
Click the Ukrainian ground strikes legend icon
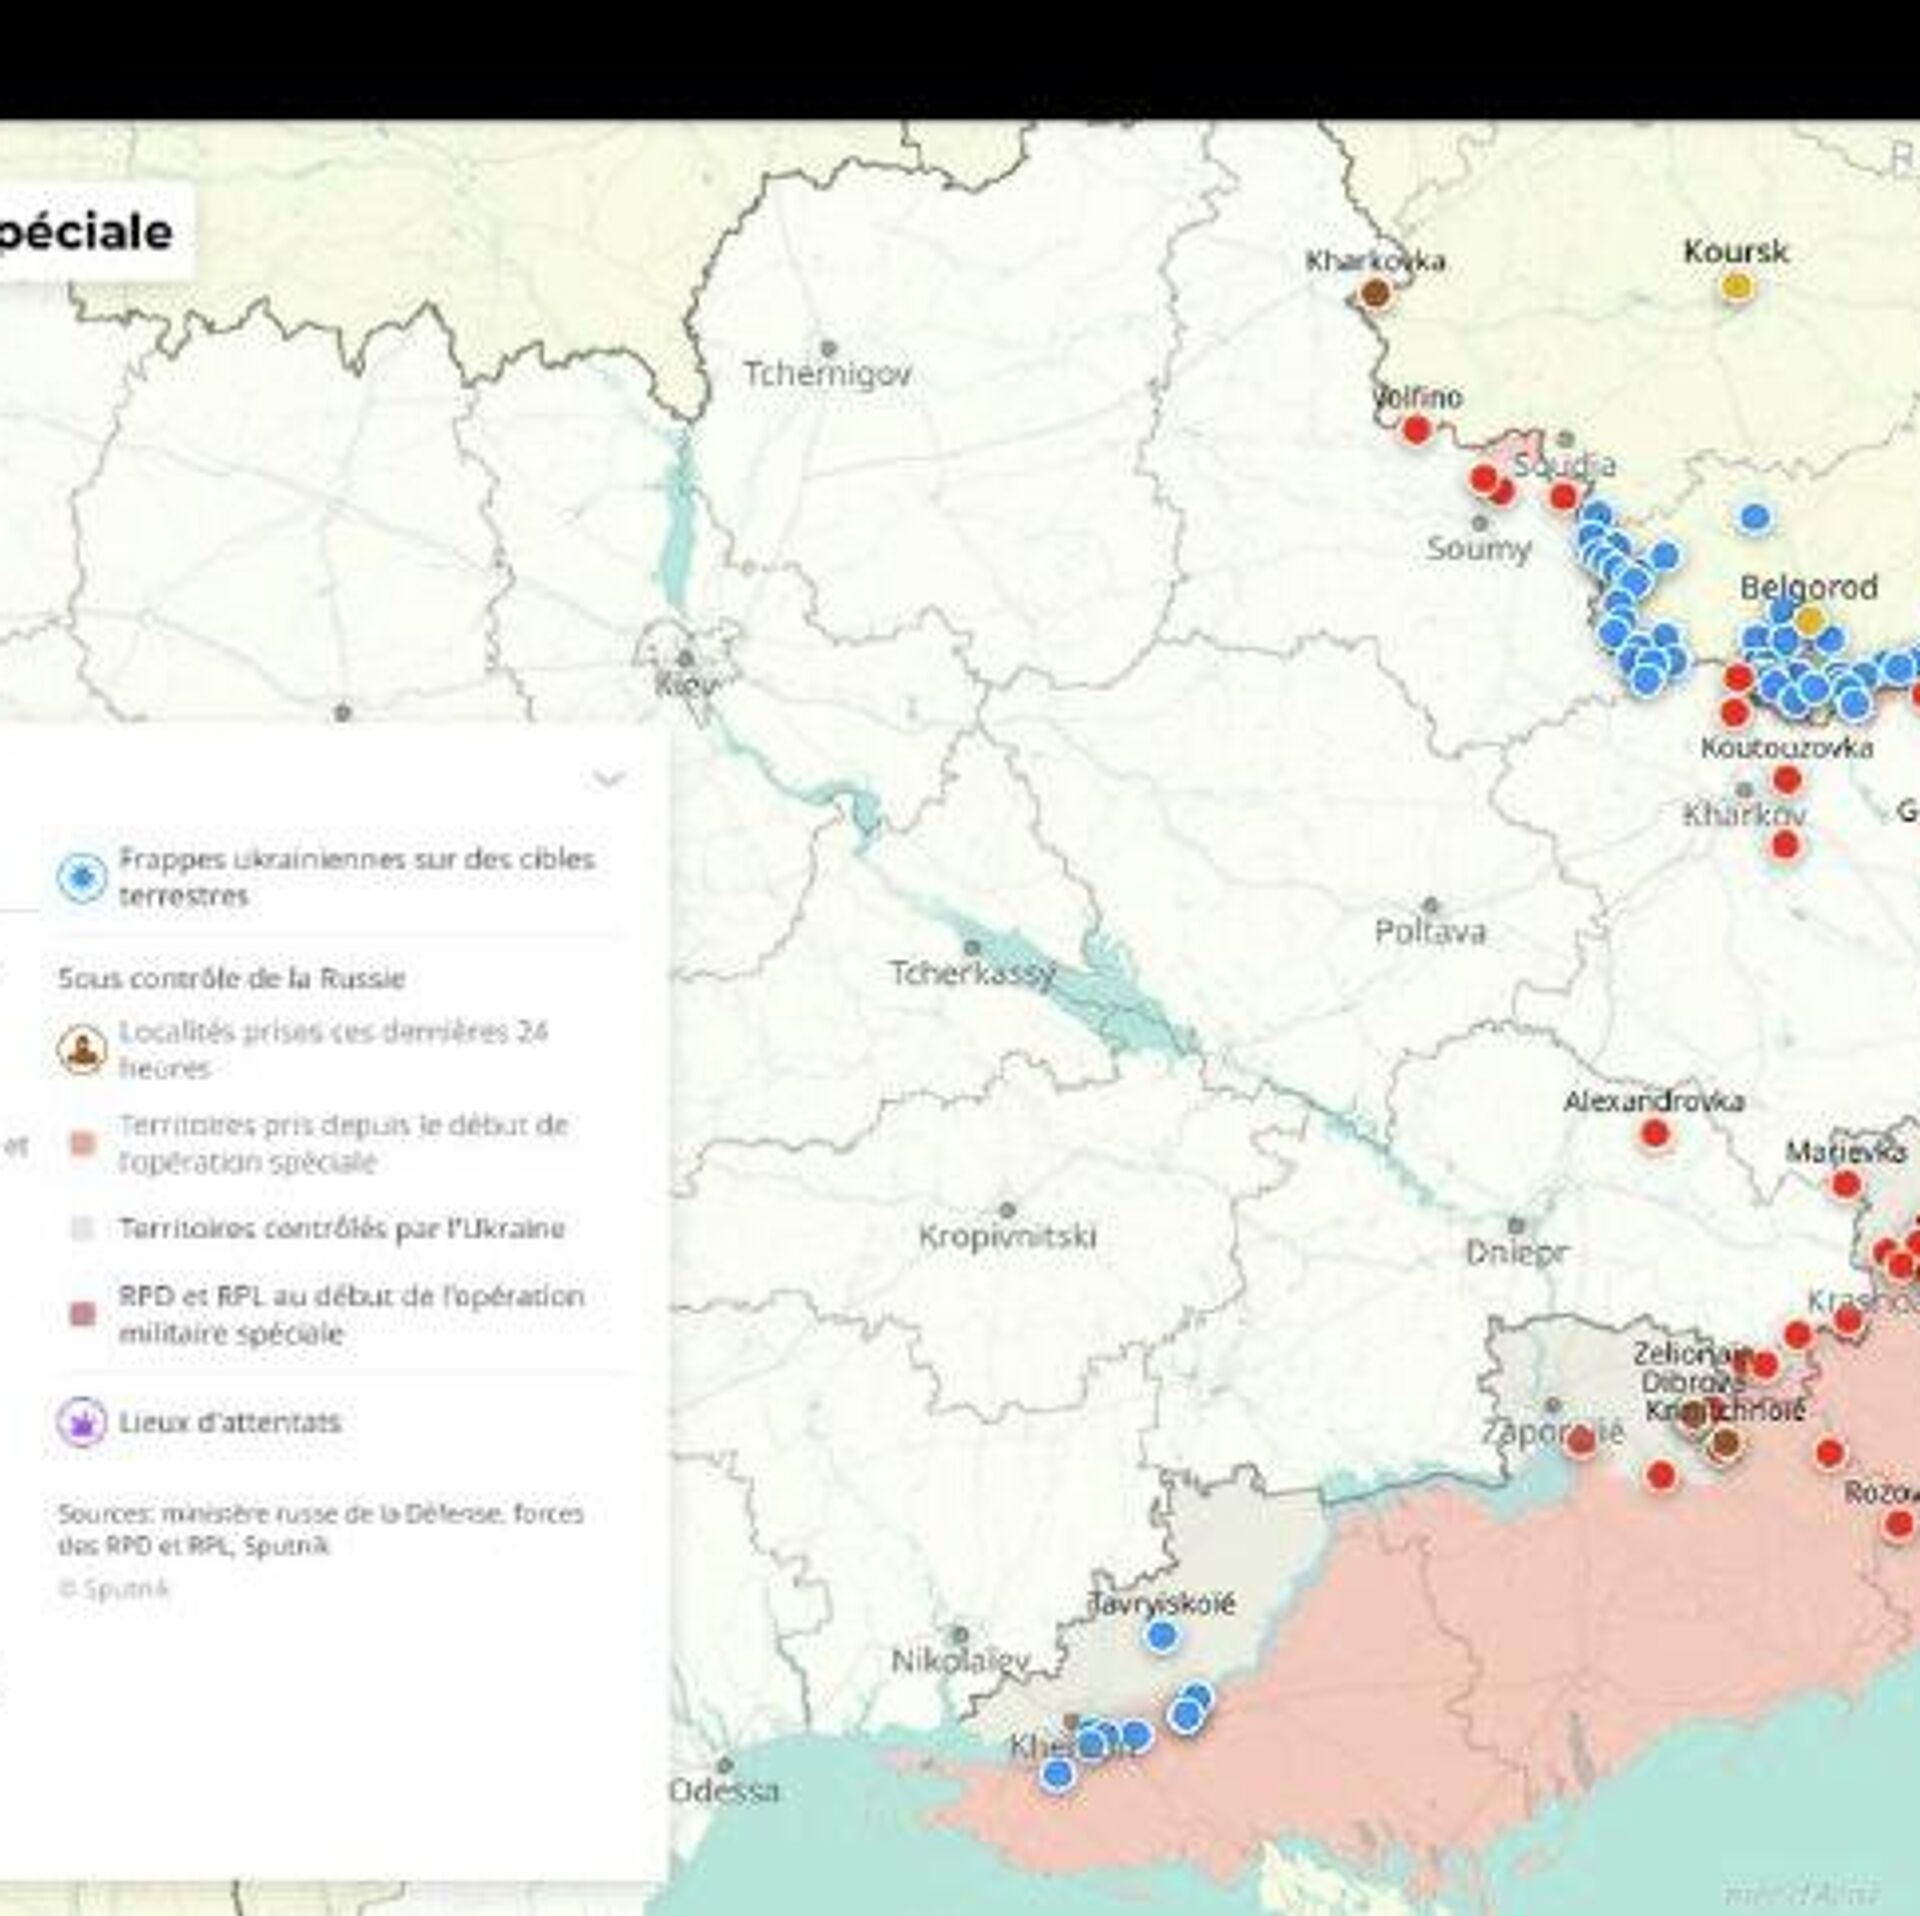point(82,877)
